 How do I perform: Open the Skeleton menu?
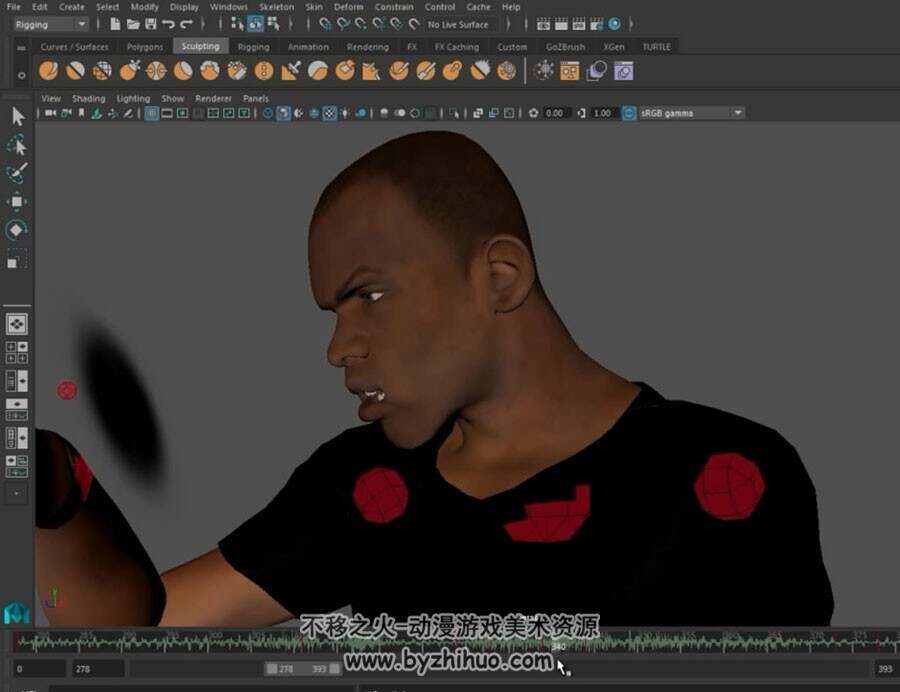pos(276,7)
